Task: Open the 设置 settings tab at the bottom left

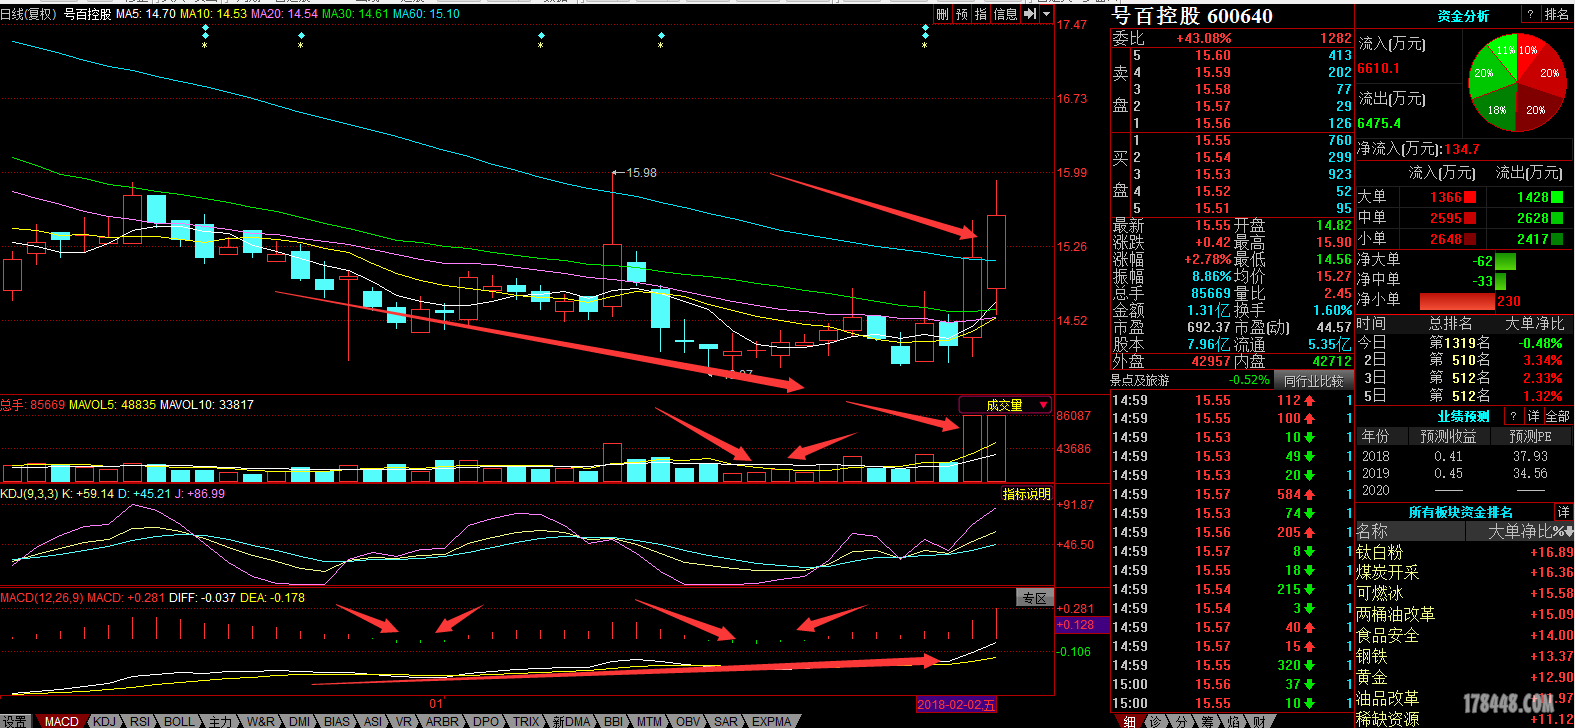Action: [x=14, y=721]
